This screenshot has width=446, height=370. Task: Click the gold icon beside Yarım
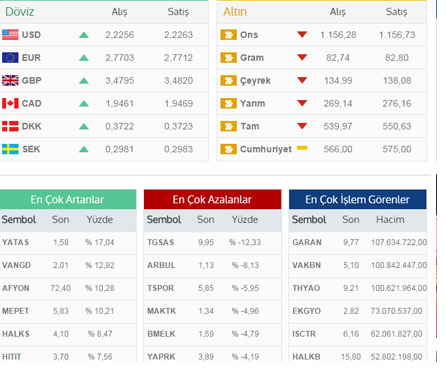(x=228, y=103)
